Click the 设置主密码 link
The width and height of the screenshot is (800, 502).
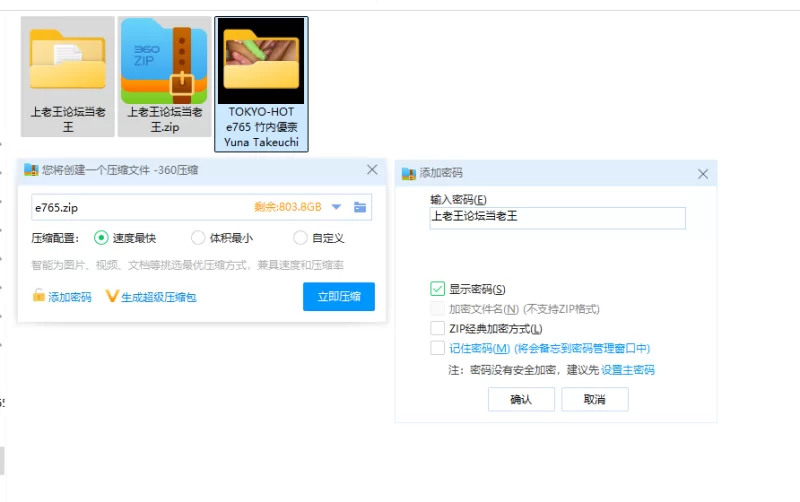coord(628,370)
